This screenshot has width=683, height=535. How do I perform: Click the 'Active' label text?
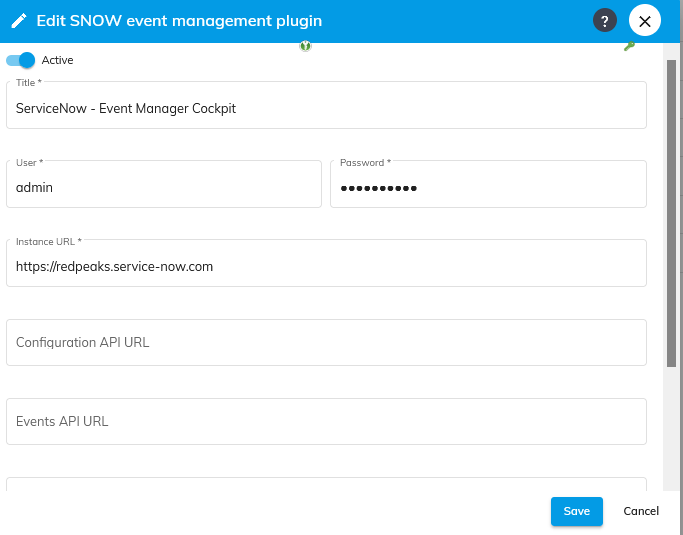point(57,60)
